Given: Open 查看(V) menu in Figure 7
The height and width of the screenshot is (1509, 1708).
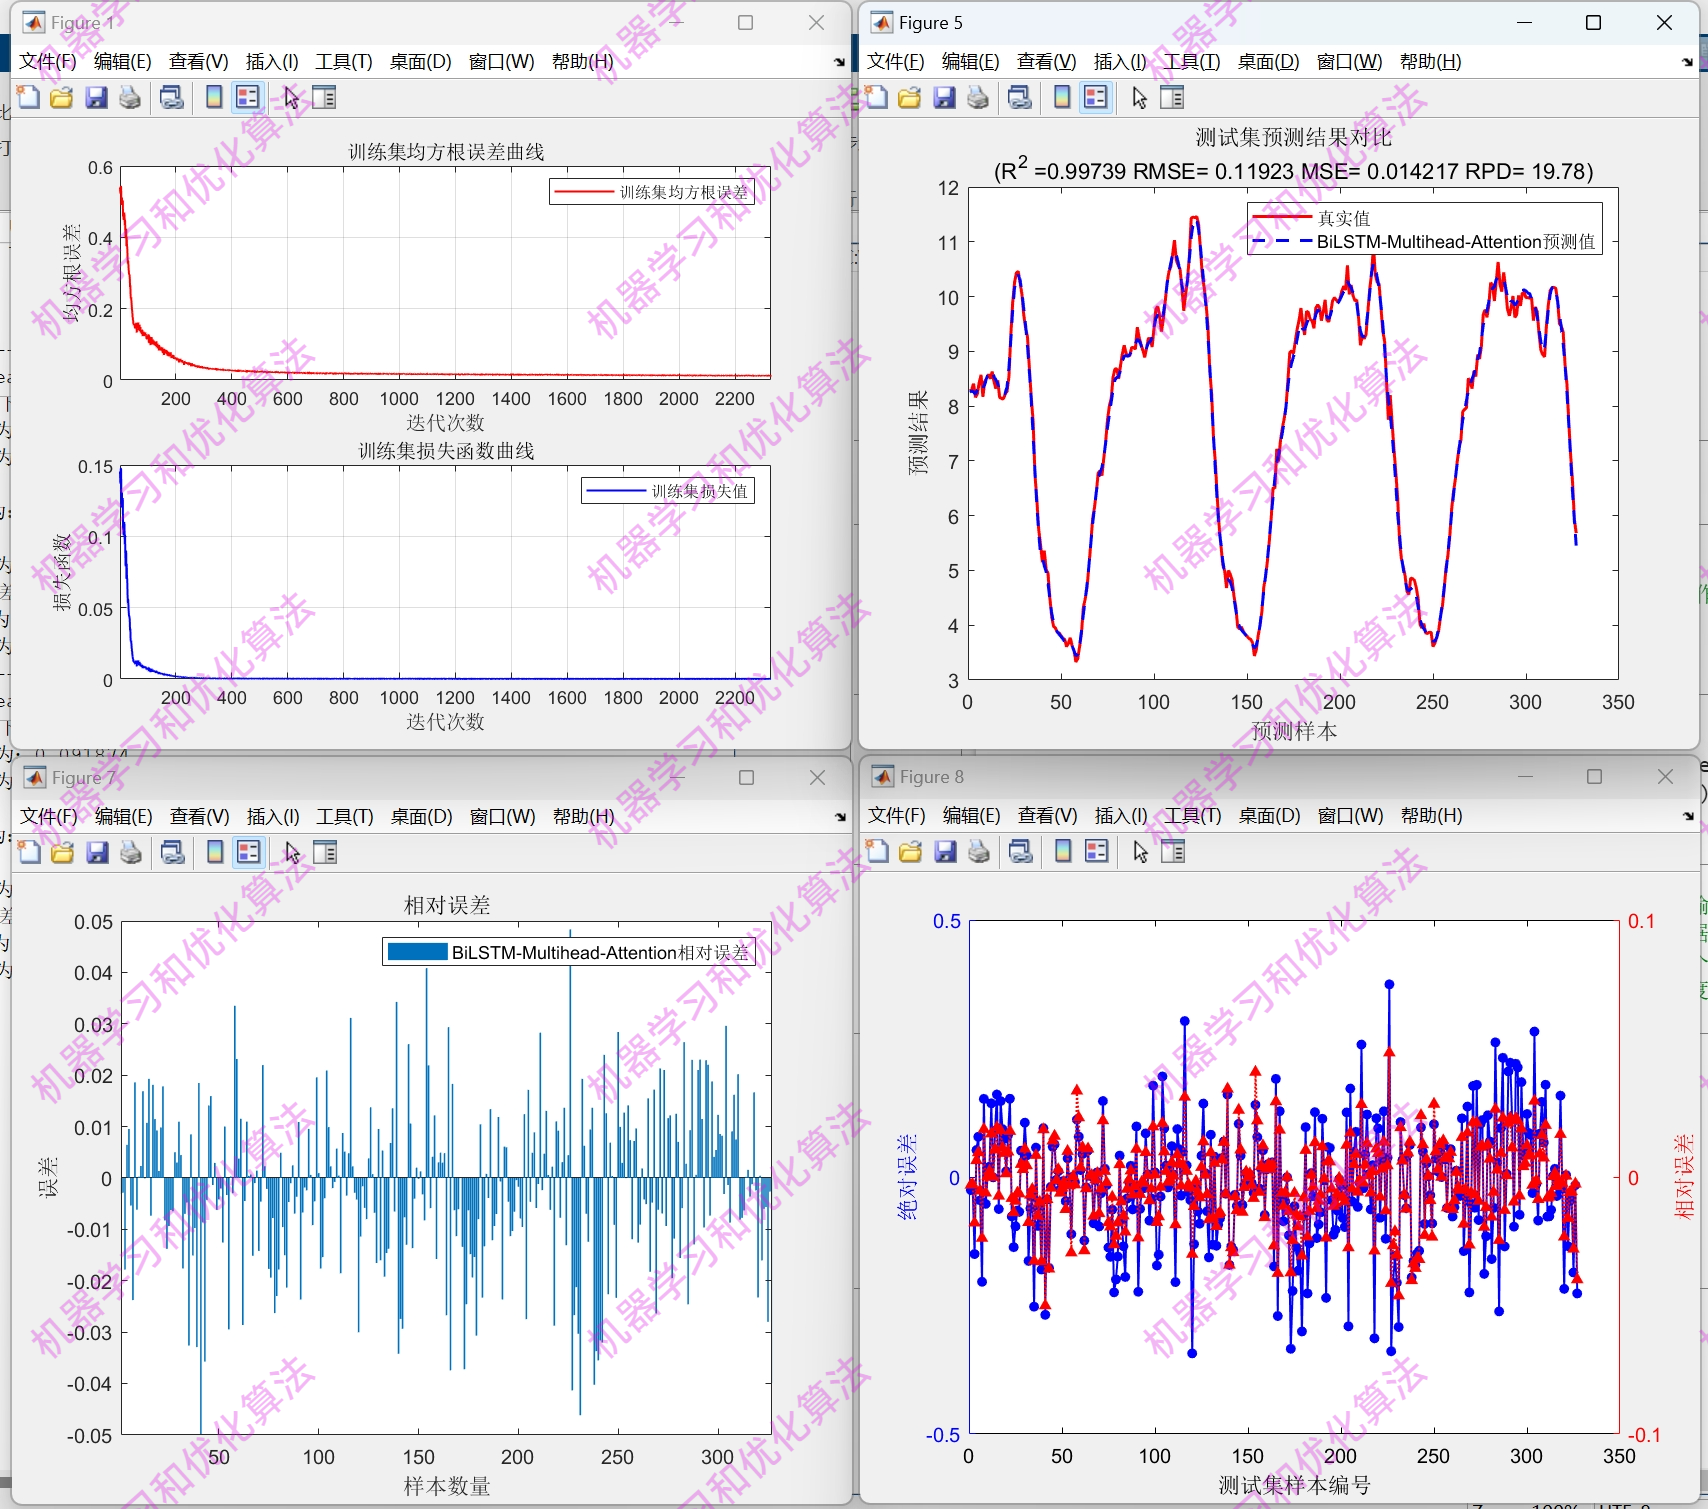Looking at the screenshot, I should 200,817.
